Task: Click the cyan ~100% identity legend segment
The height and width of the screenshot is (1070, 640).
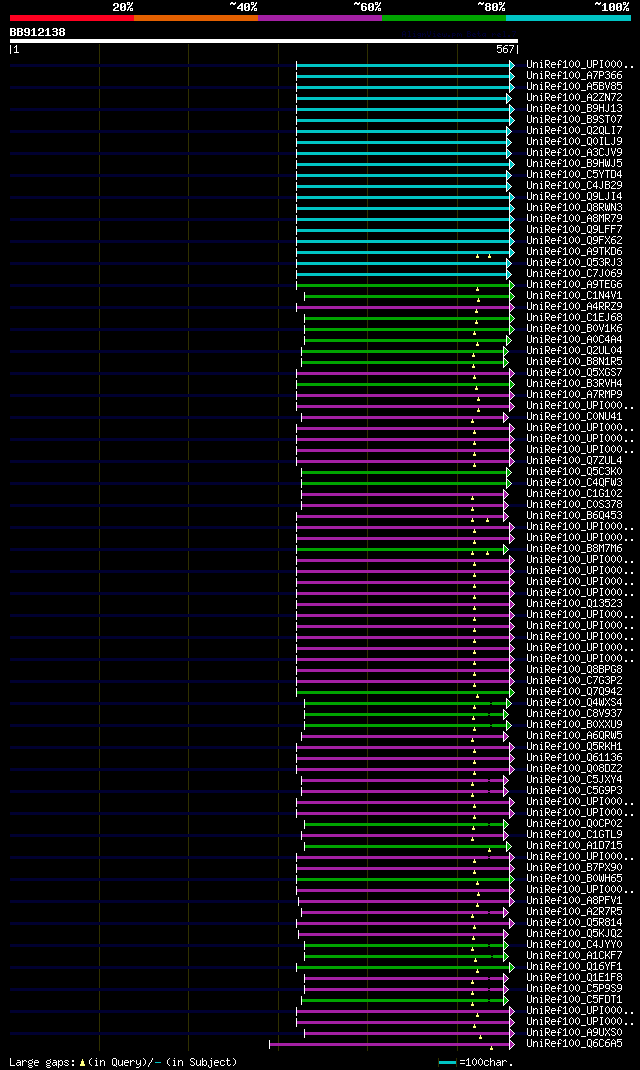Action: click(568, 18)
